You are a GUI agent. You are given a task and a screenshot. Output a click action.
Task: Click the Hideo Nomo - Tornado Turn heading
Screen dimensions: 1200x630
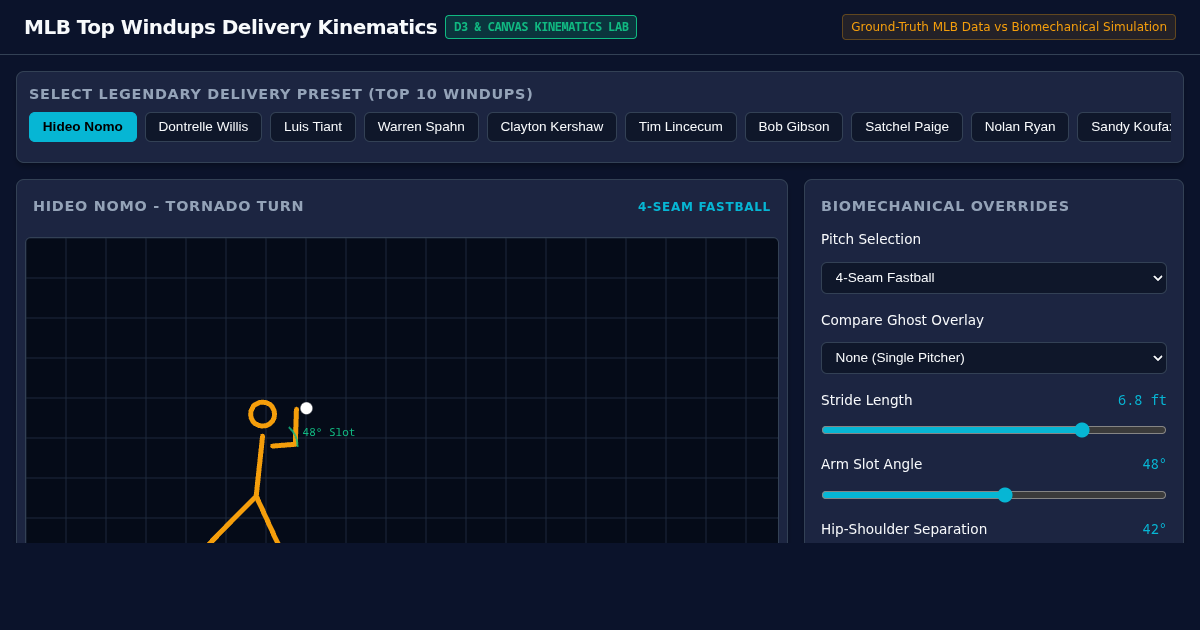coord(168,206)
